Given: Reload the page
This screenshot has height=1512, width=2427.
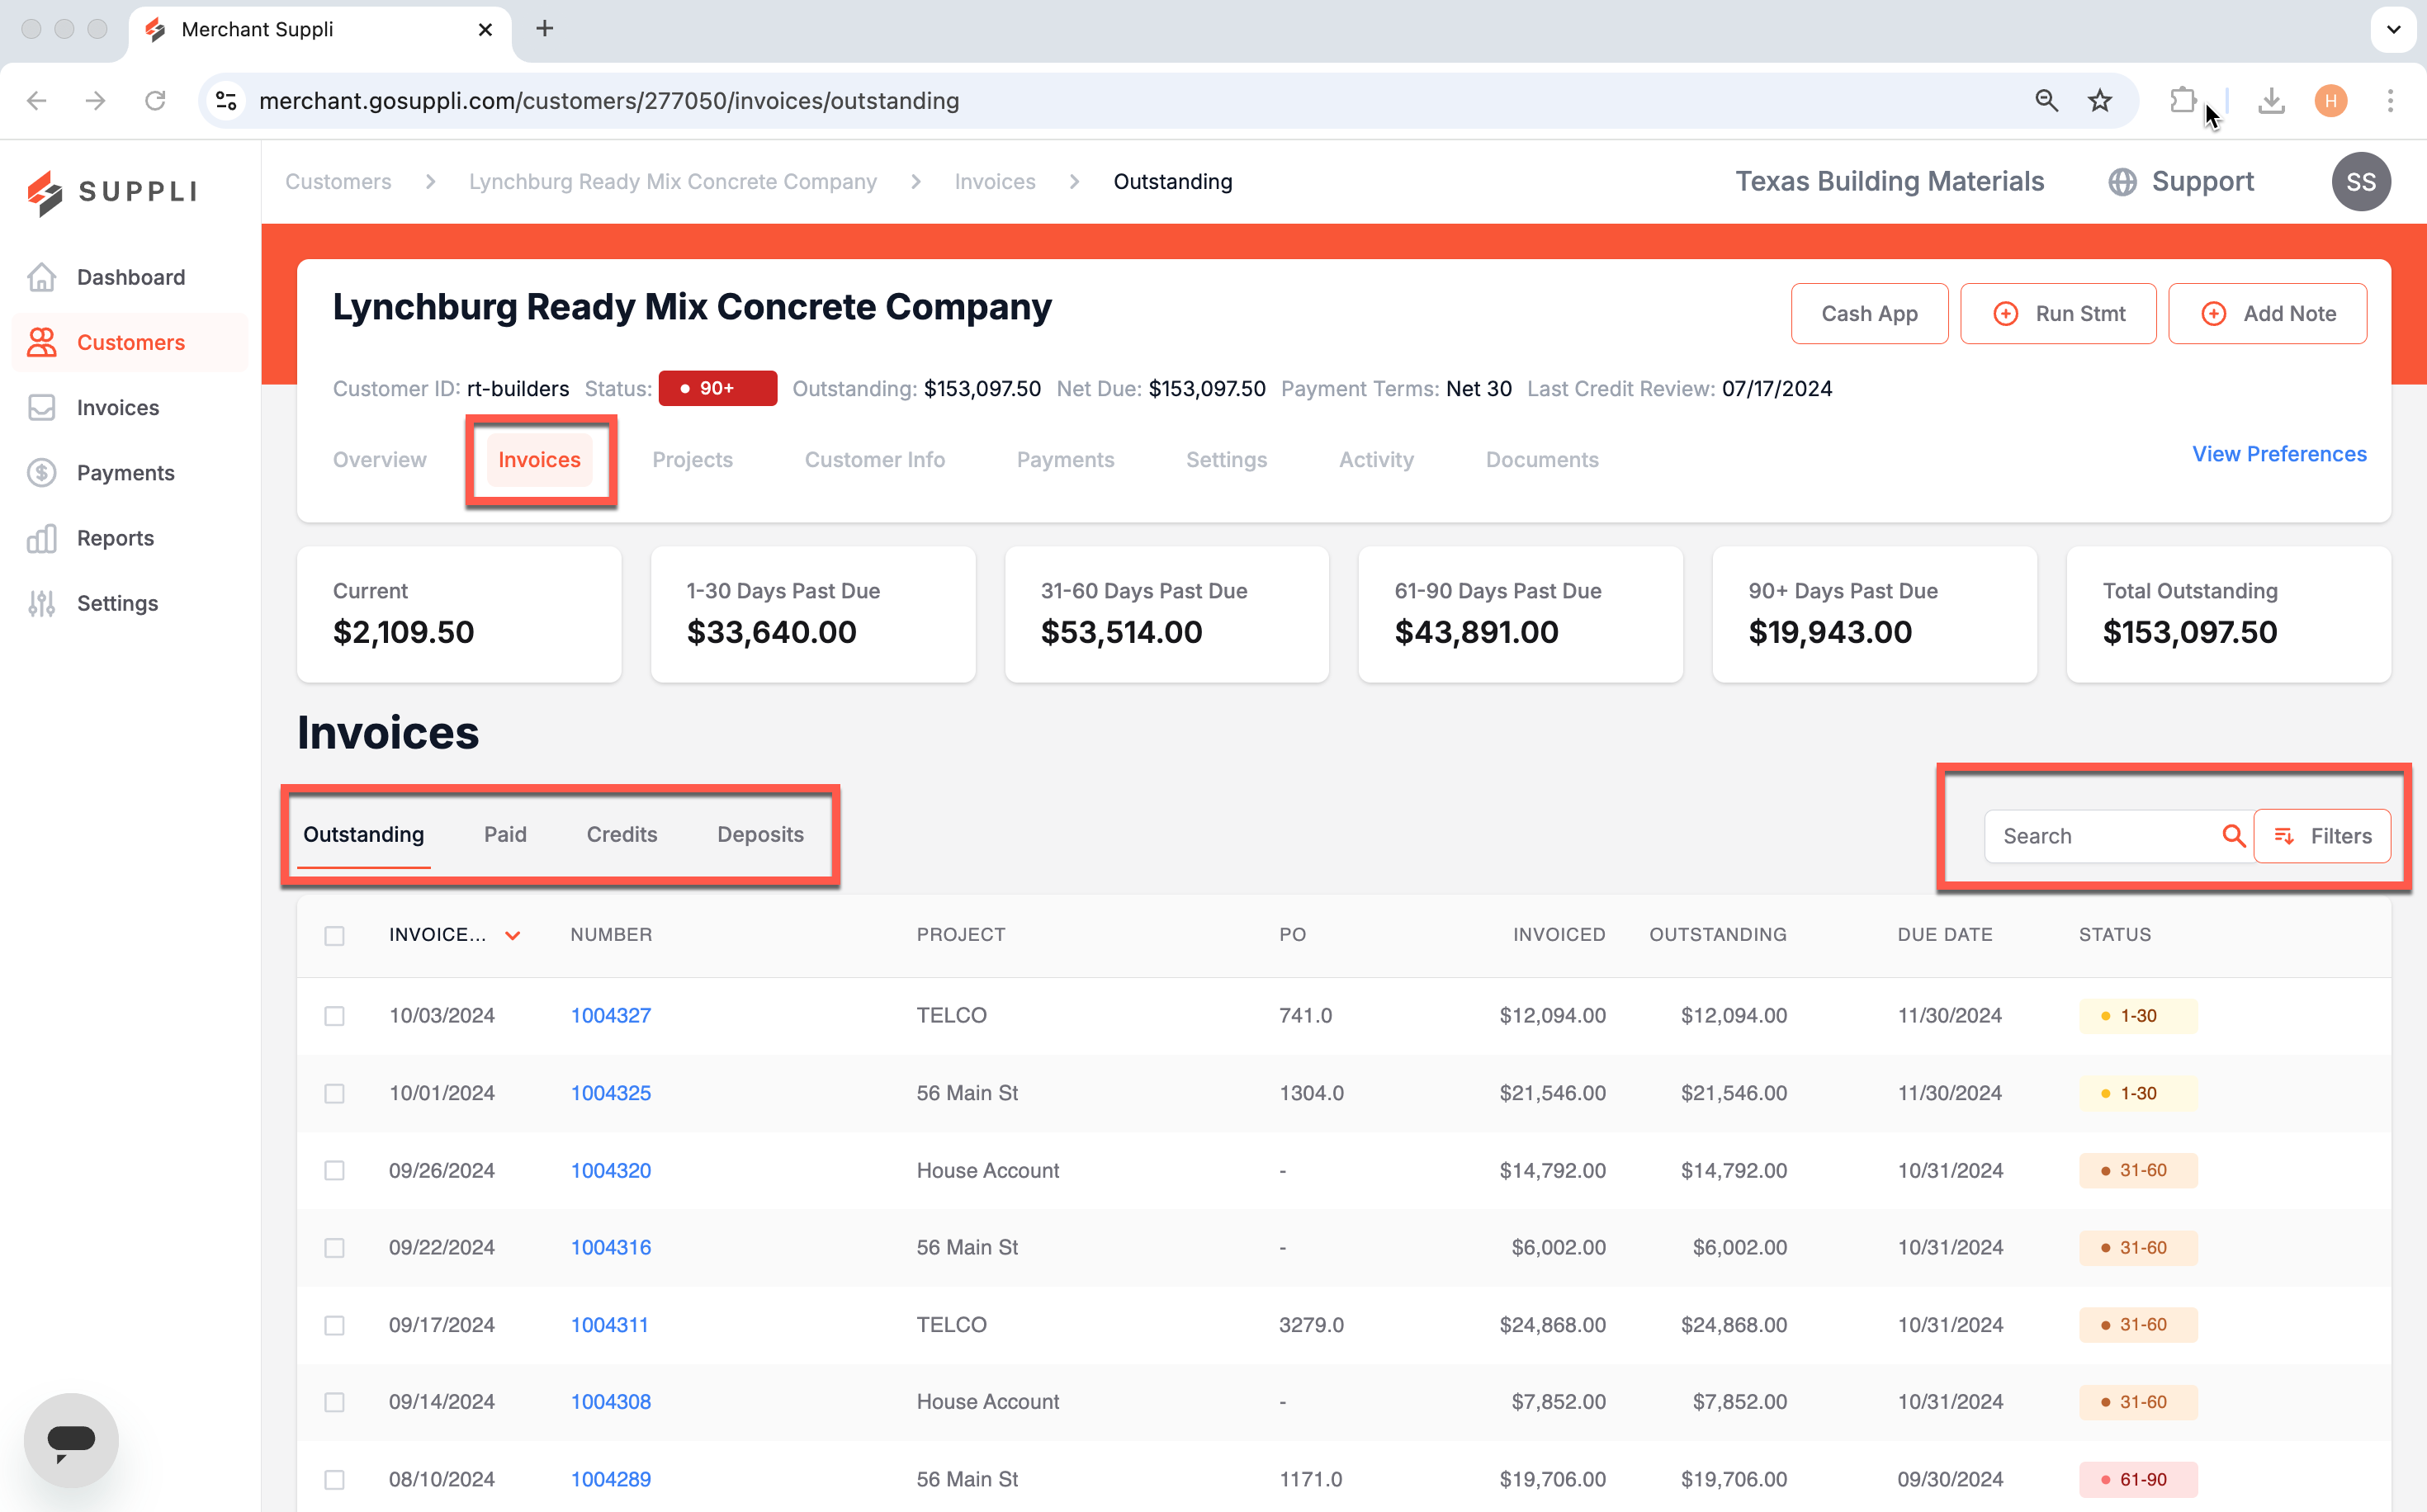Looking at the screenshot, I should coord(155,100).
